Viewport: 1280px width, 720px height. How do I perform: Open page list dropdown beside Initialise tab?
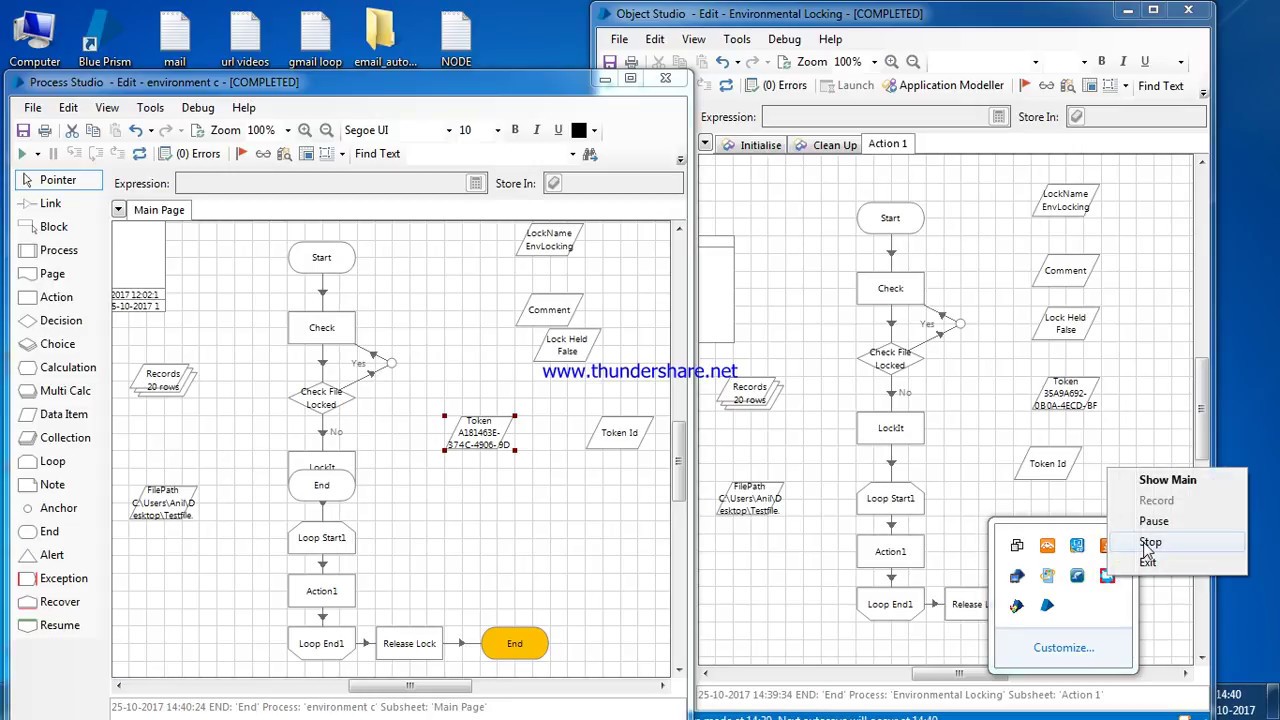(705, 144)
